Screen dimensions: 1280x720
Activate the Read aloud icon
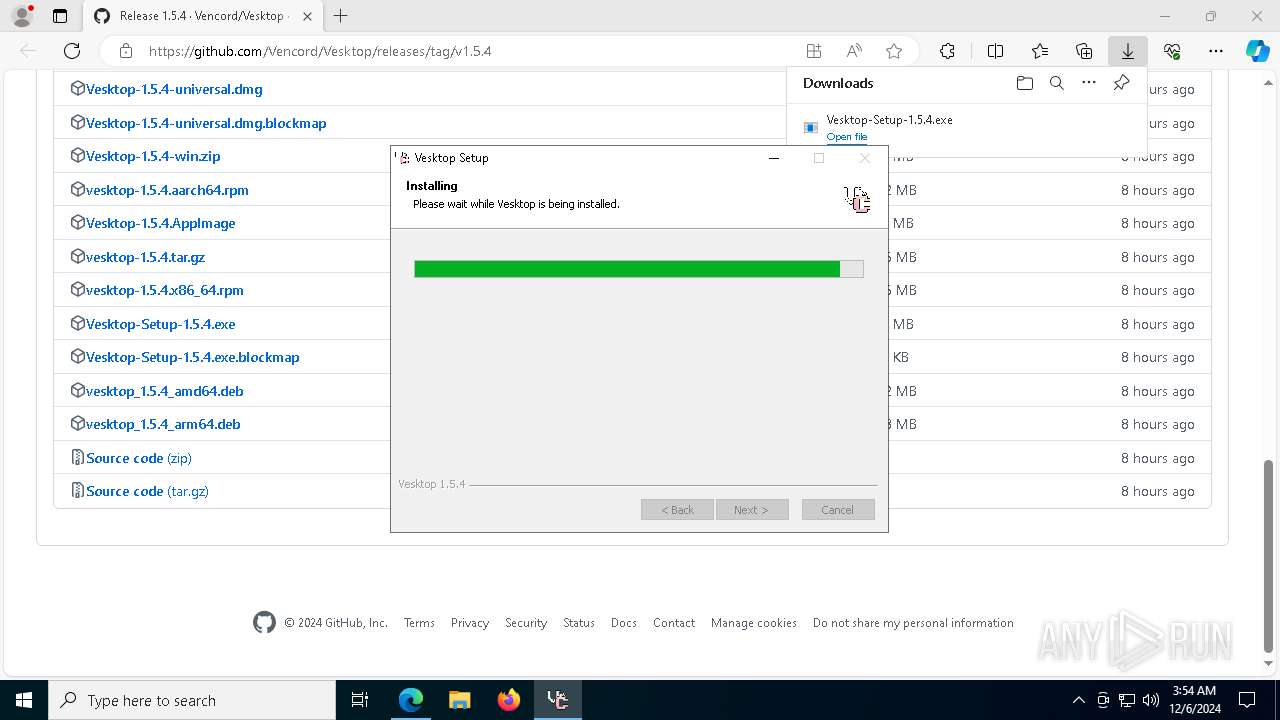coord(854,51)
